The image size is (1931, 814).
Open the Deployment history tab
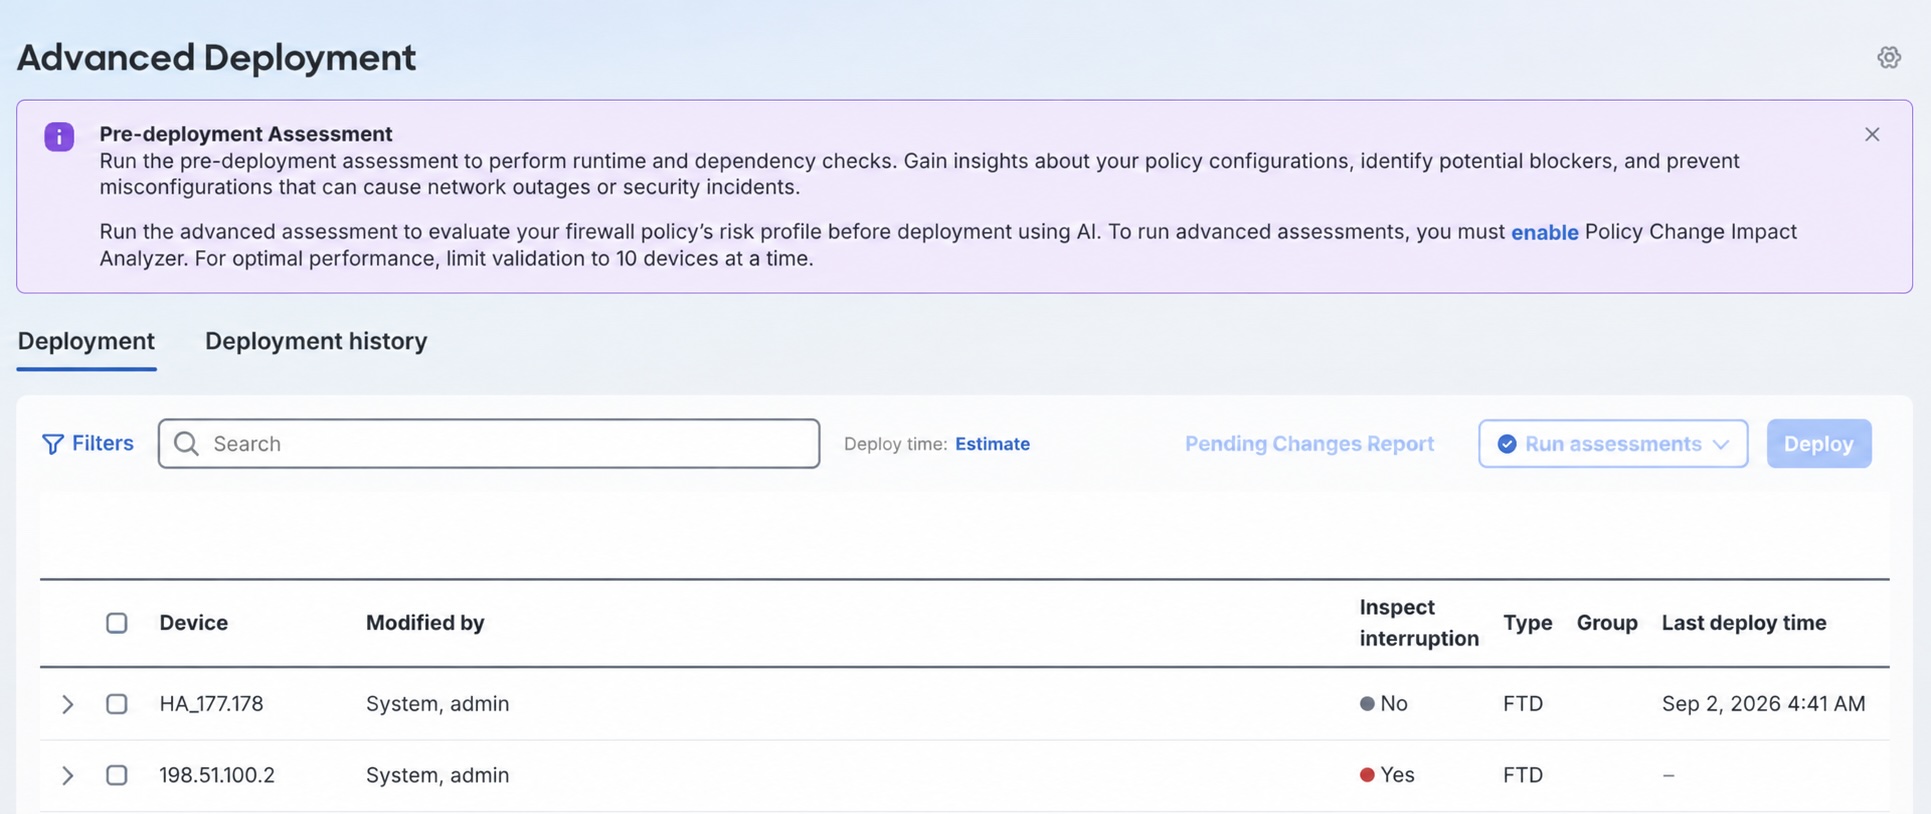(x=316, y=341)
